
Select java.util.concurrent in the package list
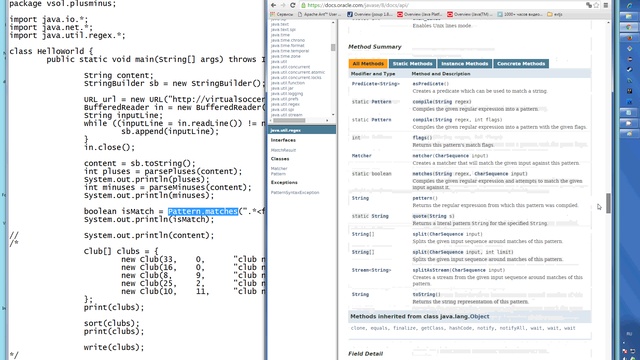coord(290,67)
